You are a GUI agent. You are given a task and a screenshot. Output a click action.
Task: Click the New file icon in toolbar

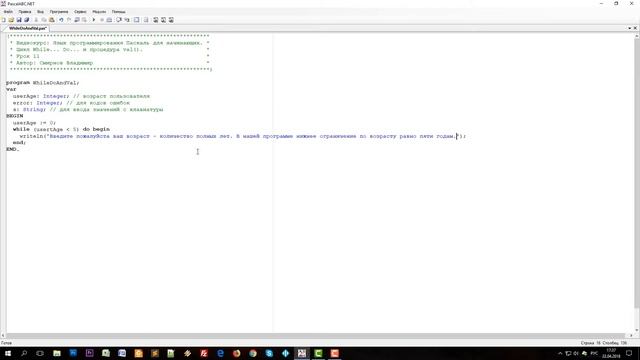pyautogui.click(x=4, y=20)
